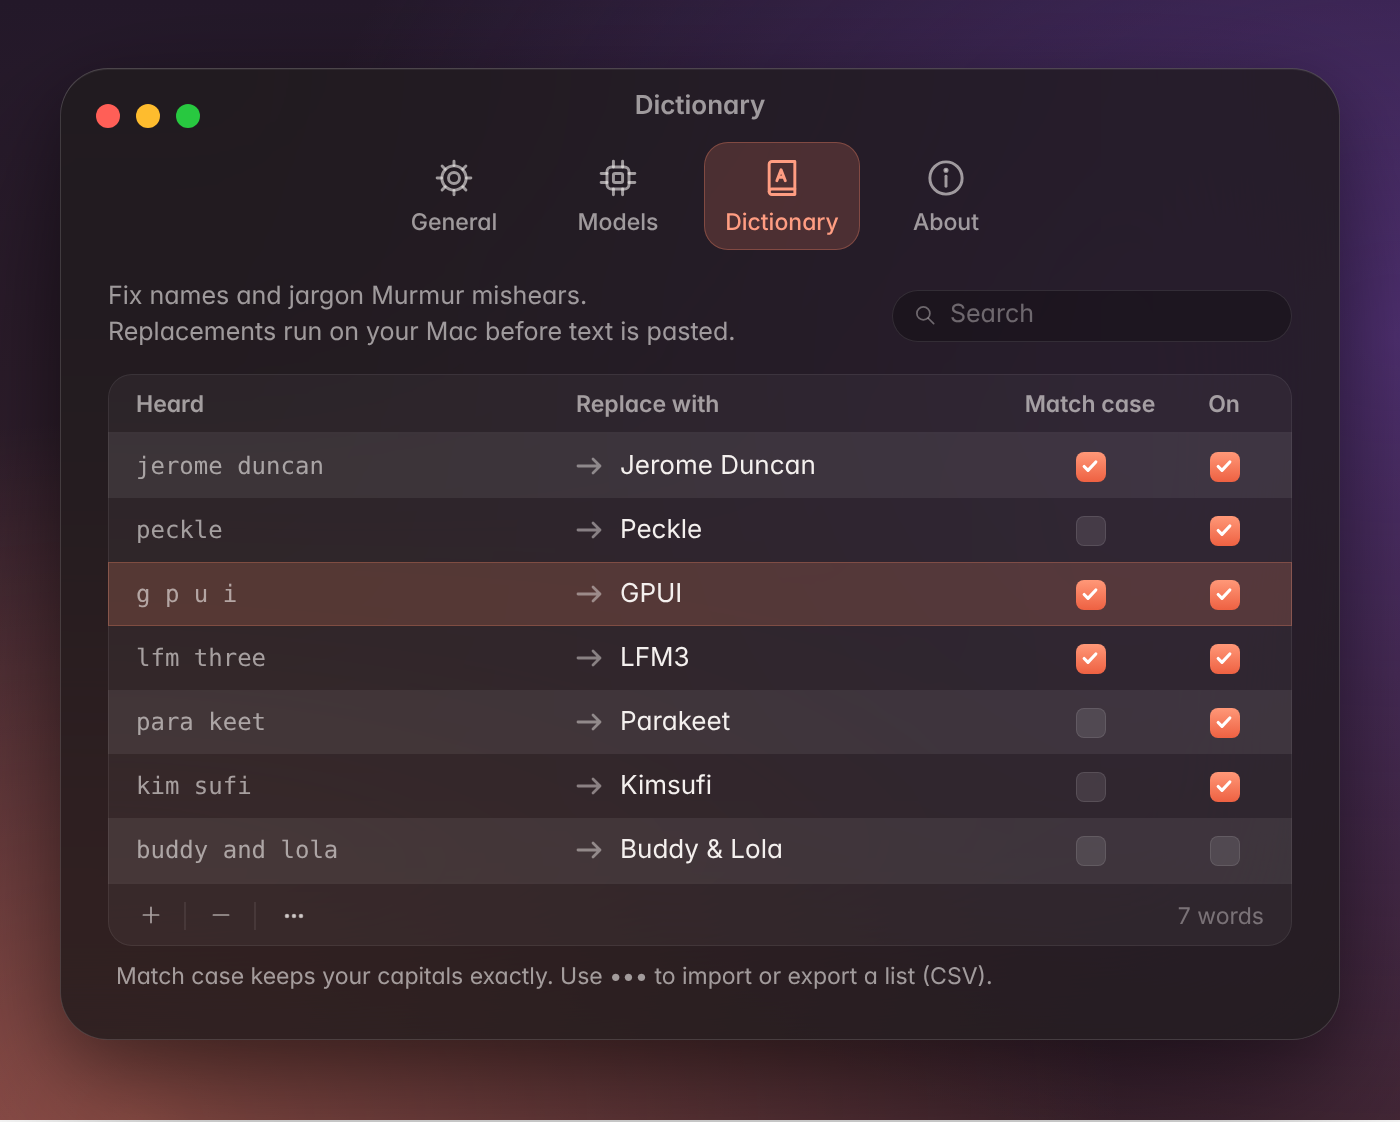Click the search magnifier icon
This screenshot has height=1122, width=1400.
925,315
